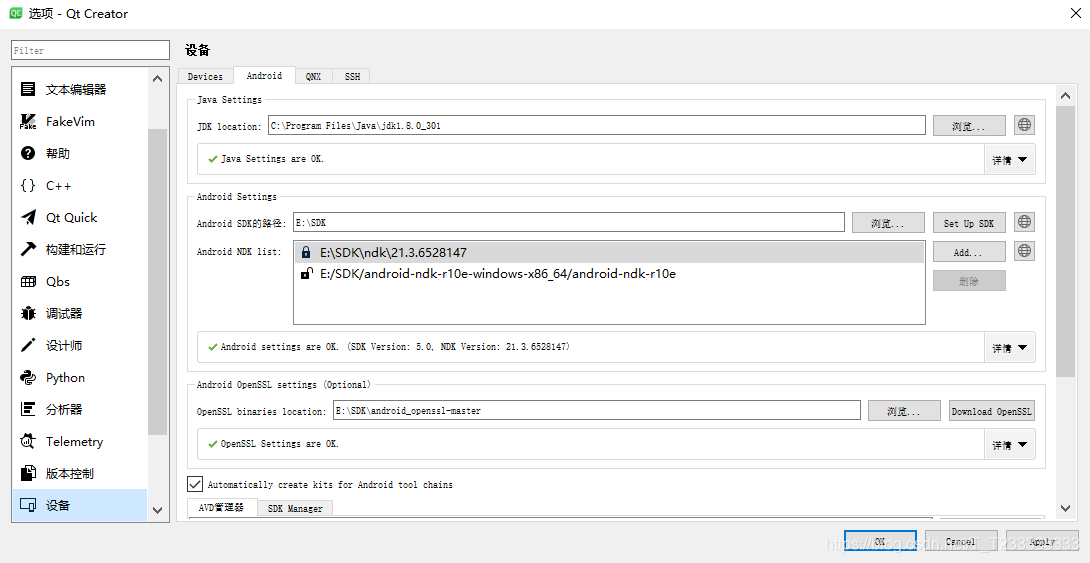This screenshot has width=1090, height=563.
Task: Click the category list scrollbar thumb
Action: (158, 282)
